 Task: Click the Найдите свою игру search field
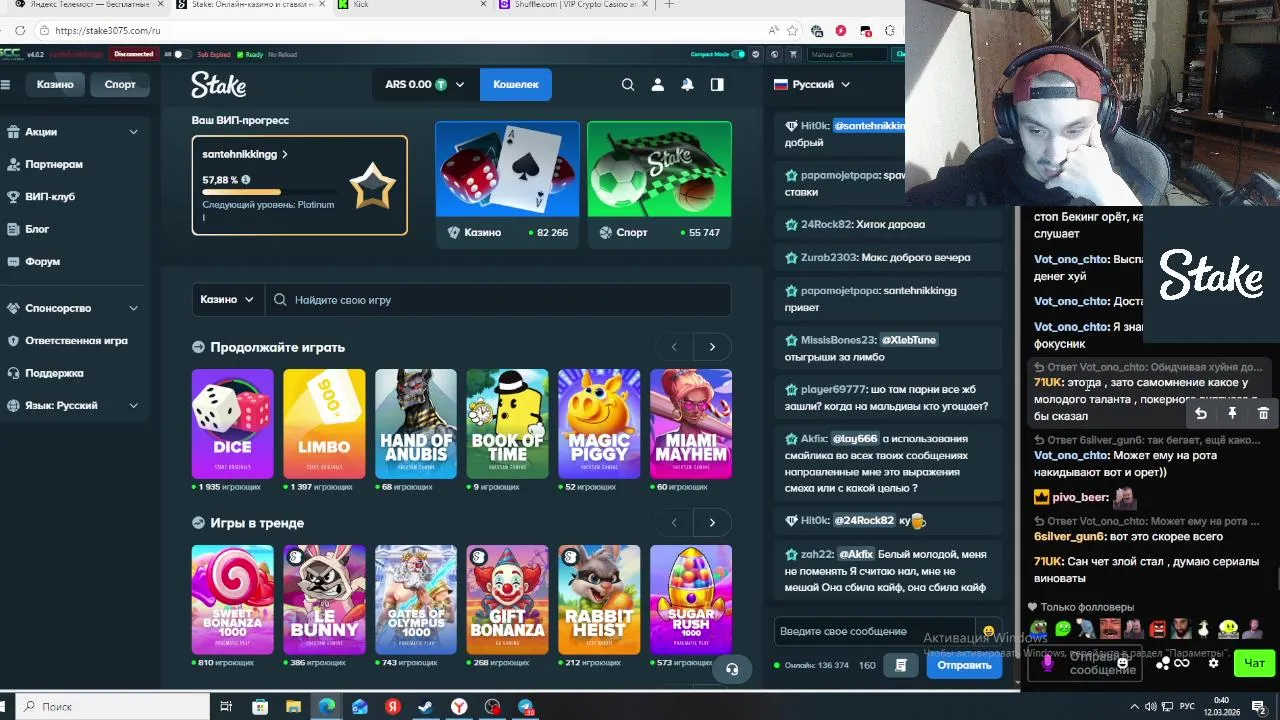click(498, 299)
